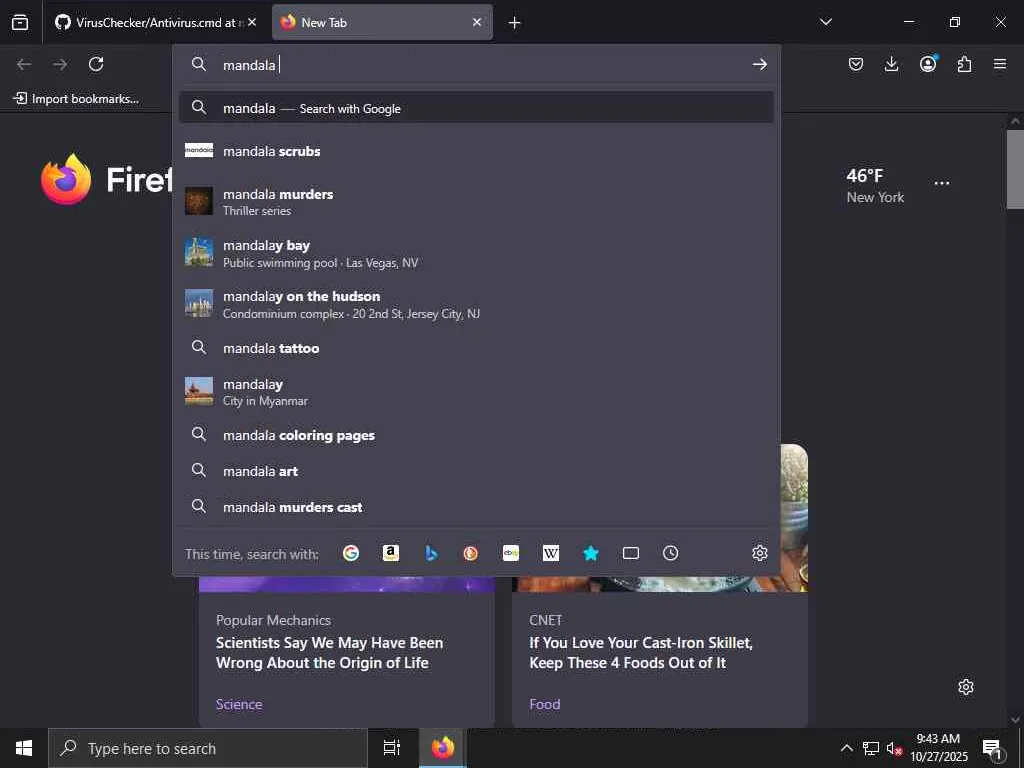Choose 'mandala coloring pages' suggestion
The image size is (1024, 768).
click(x=476, y=435)
